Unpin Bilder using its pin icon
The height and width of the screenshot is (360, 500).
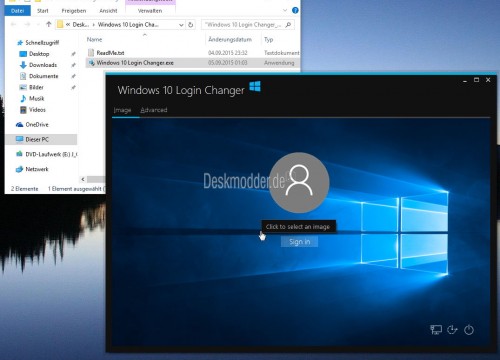click(x=73, y=88)
